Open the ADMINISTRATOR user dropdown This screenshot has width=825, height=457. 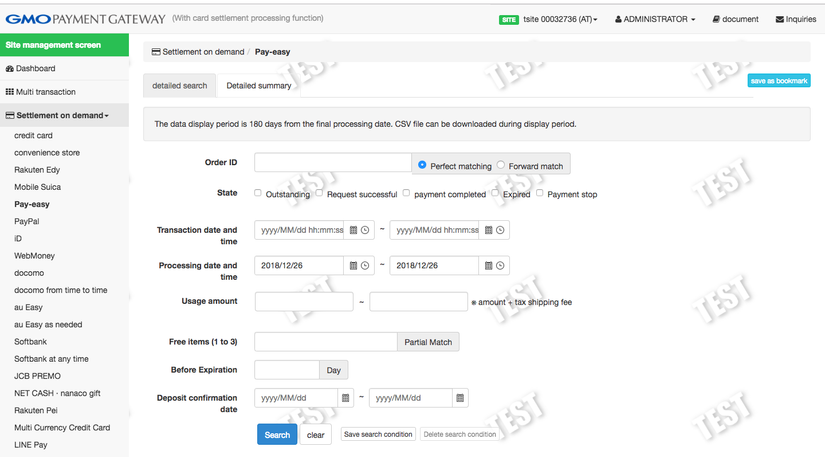click(654, 19)
